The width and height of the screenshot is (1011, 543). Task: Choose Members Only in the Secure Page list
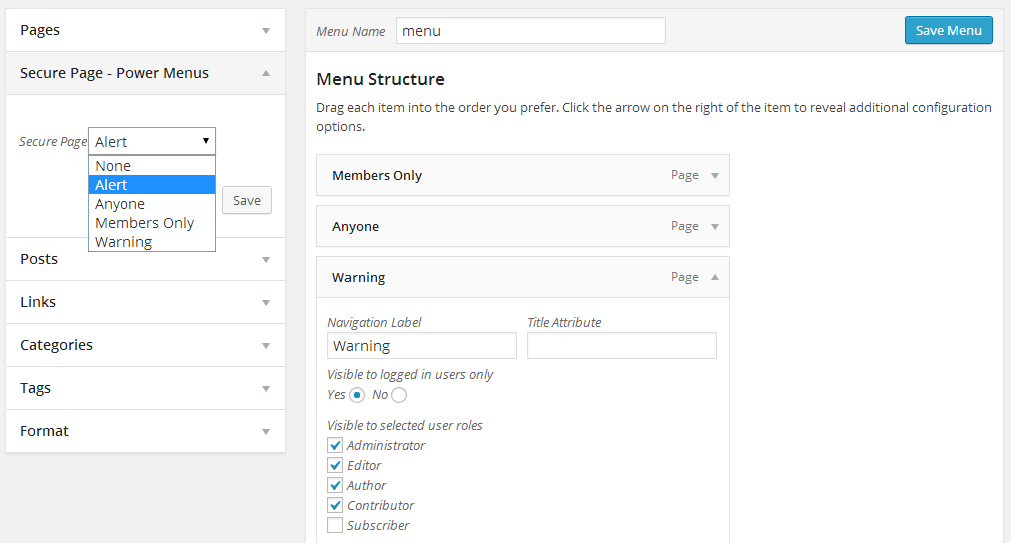(152, 223)
